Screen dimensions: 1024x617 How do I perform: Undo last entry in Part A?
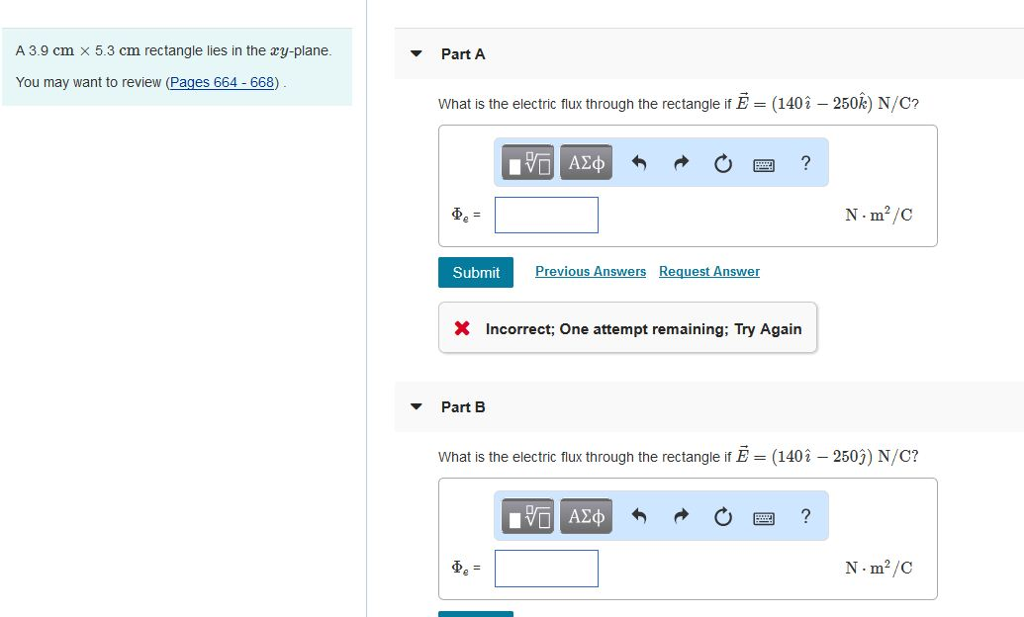[x=640, y=163]
